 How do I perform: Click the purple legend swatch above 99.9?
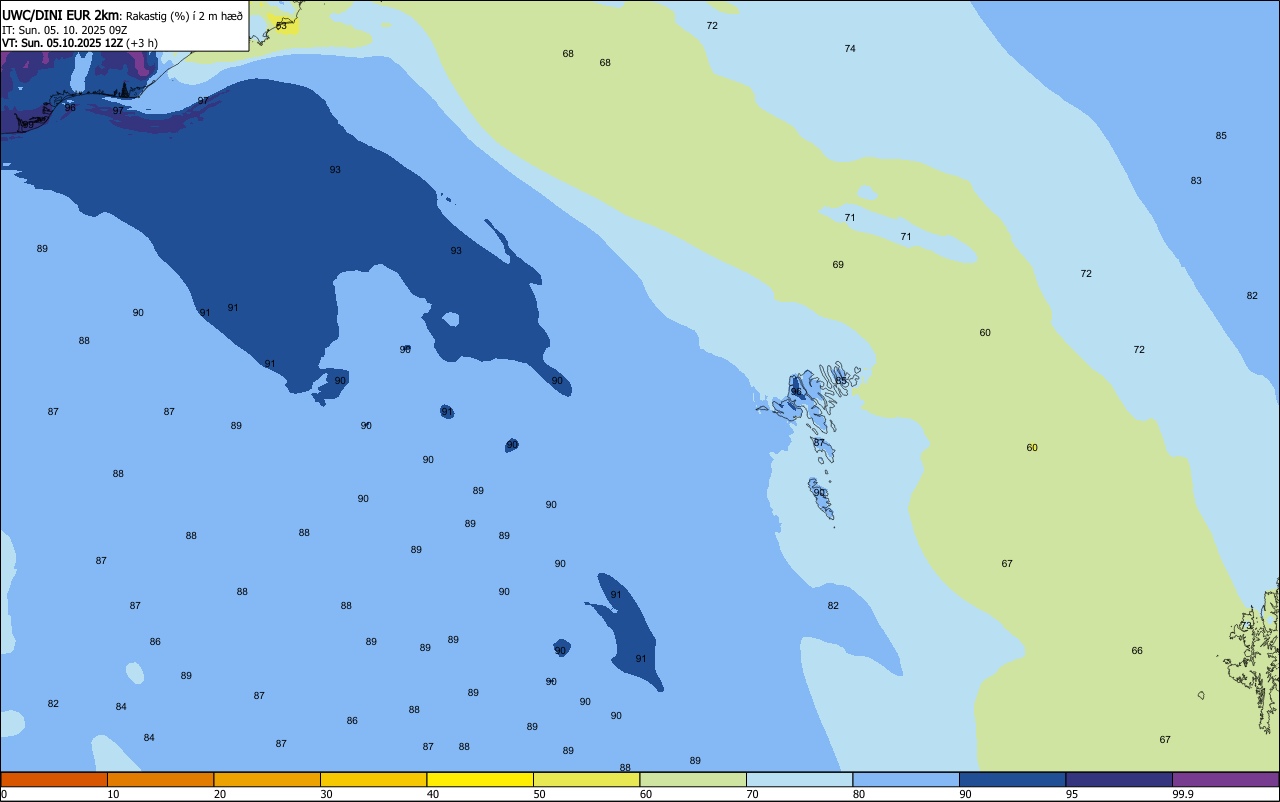[1225, 779]
